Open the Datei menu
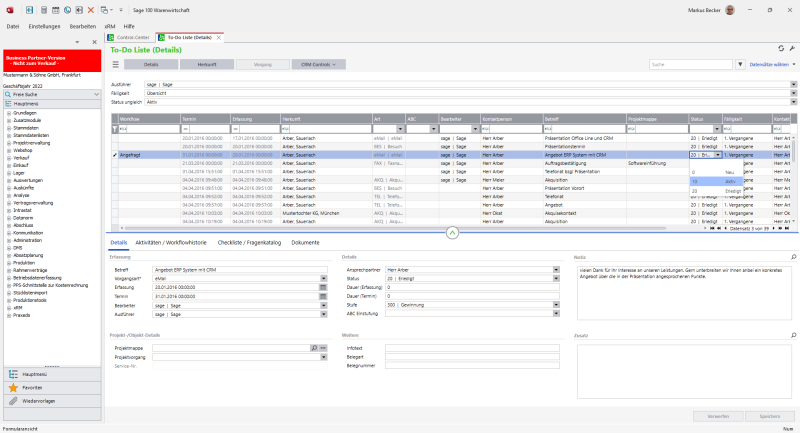 pyautogui.click(x=13, y=26)
